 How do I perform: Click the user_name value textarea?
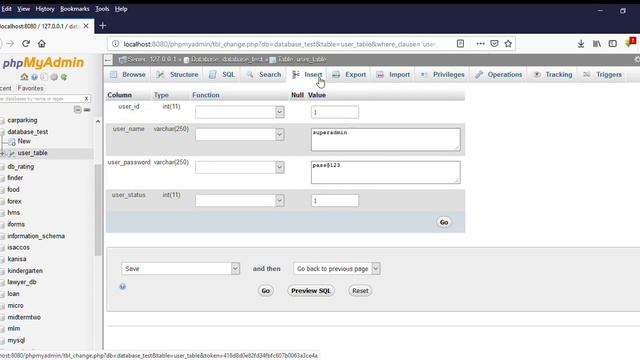(x=386, y=139)
